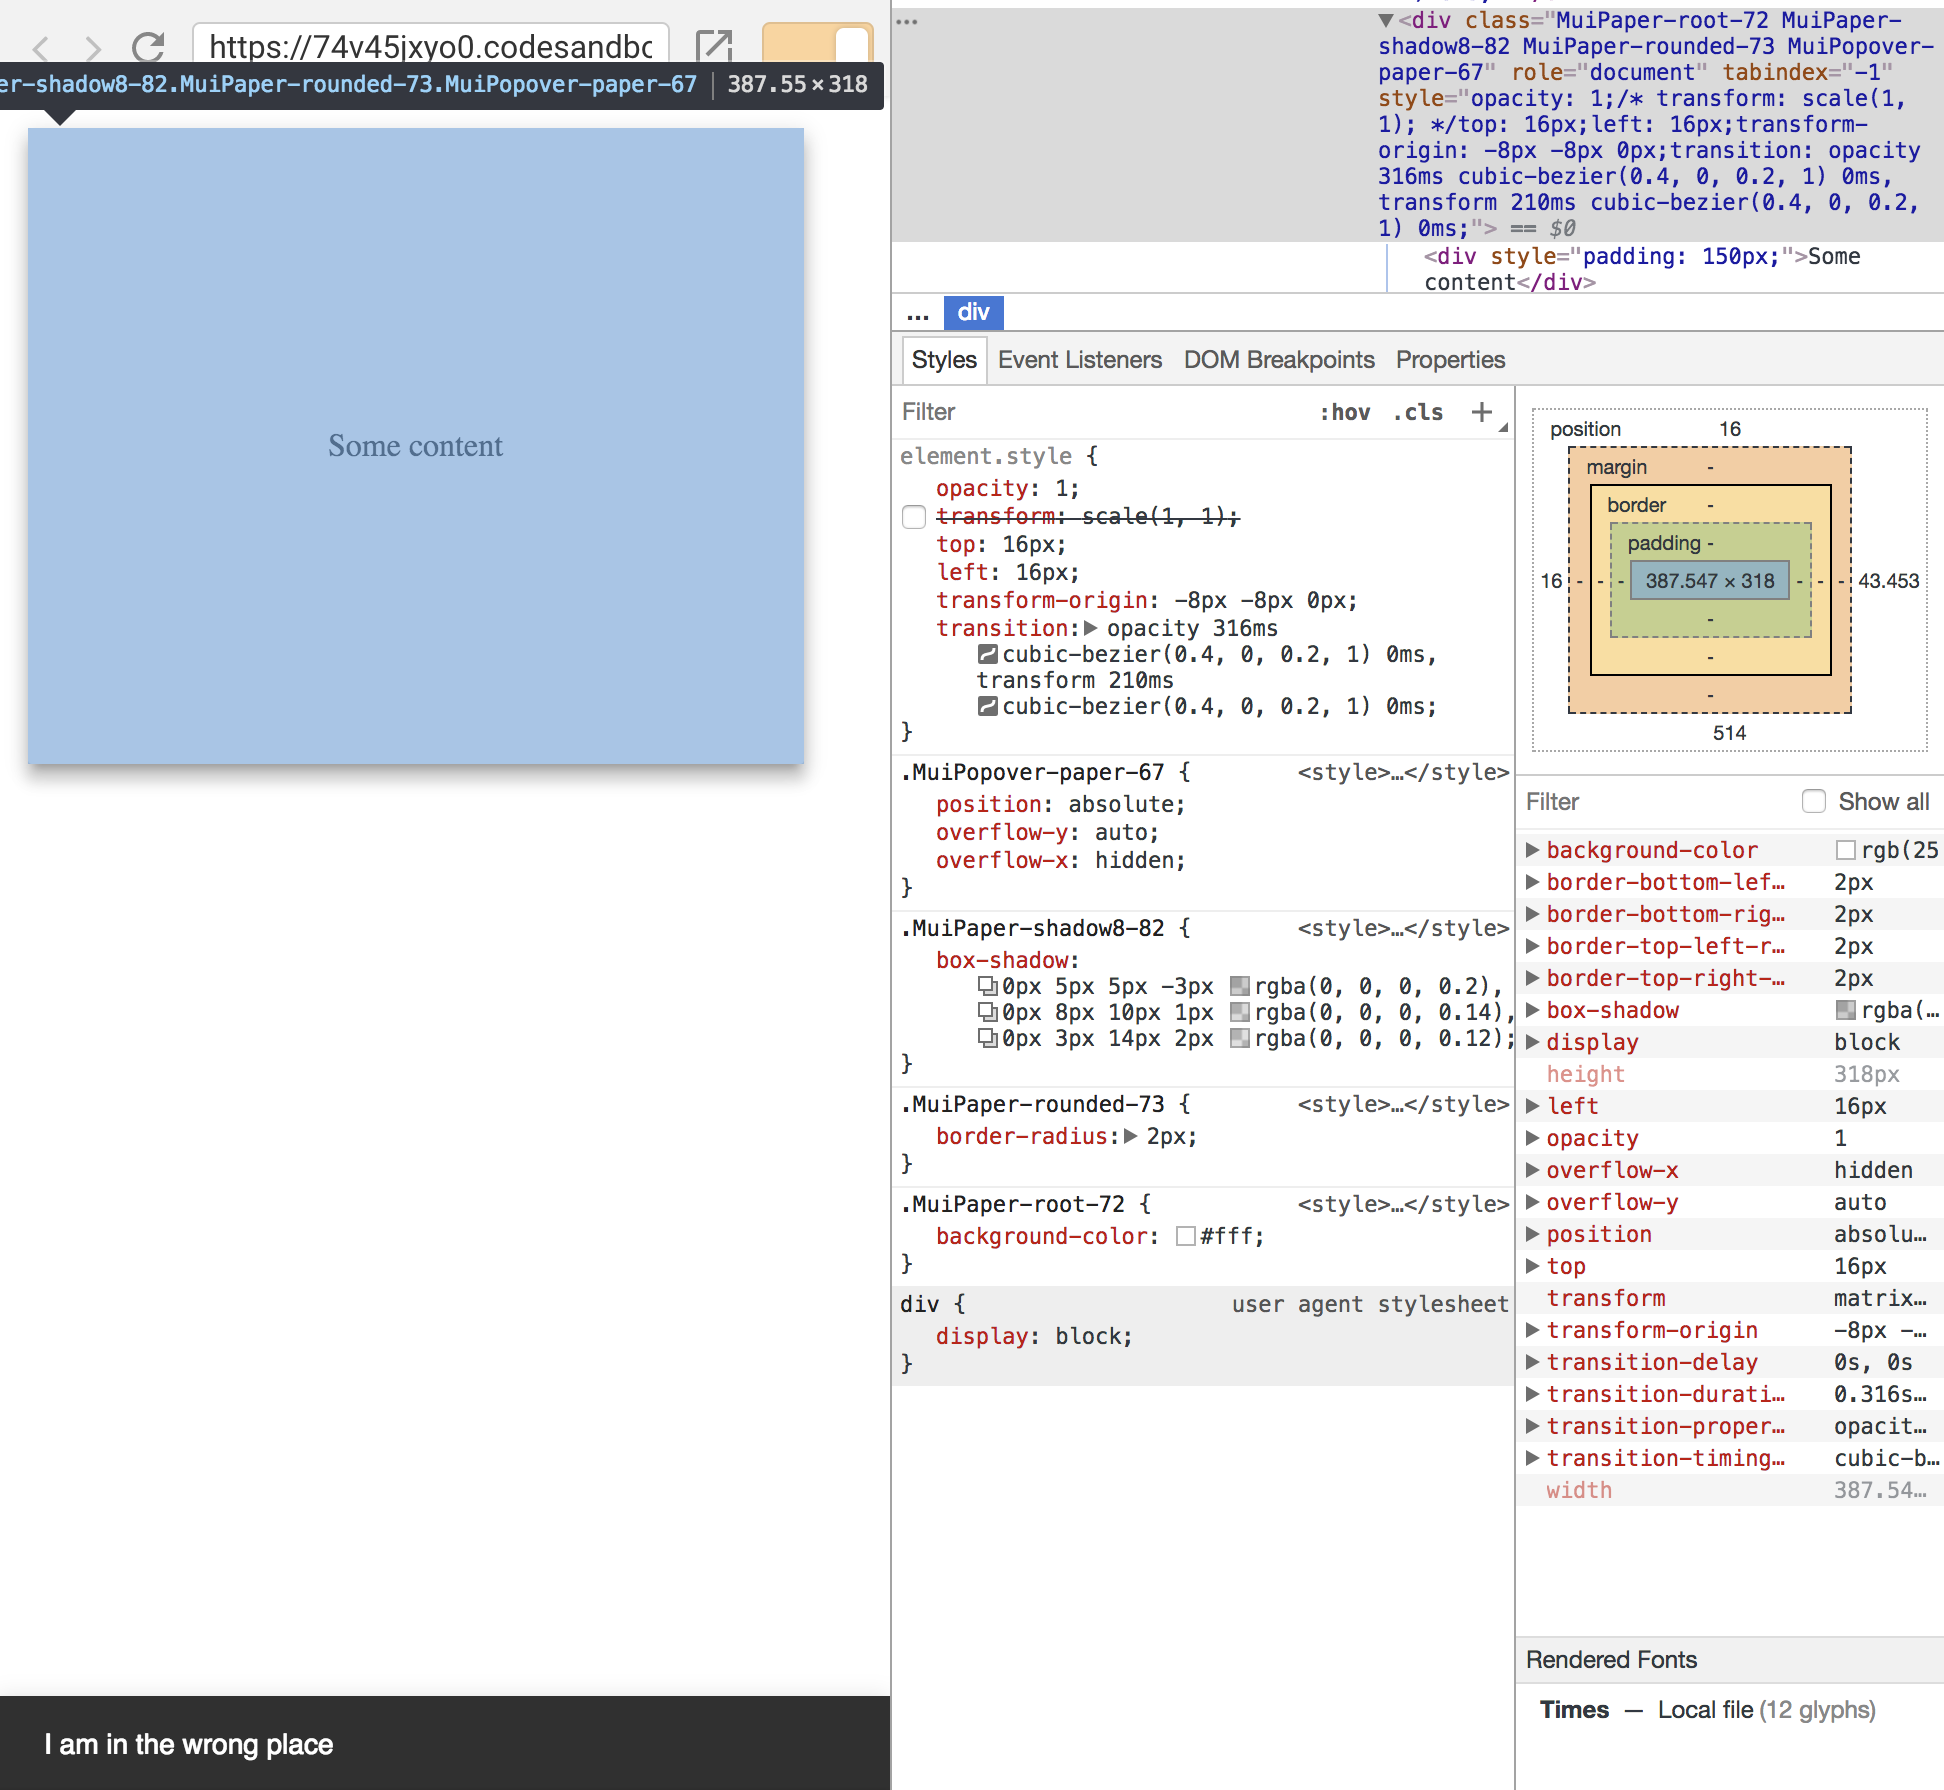1944x1790 pixels.
Task: Open the style sheet link for .MuiPopover-paper-67
Action: pyautogui.click(x=1403, y=771)
